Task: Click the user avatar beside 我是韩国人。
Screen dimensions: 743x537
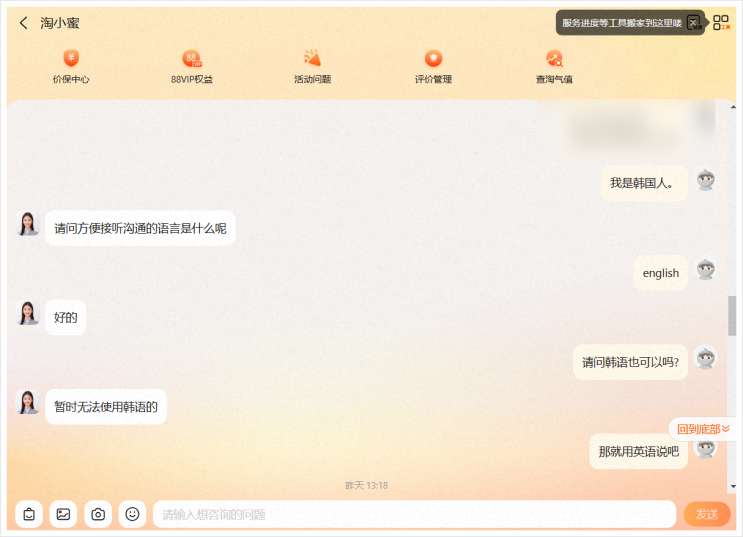Action: click(x=706, y=180)
